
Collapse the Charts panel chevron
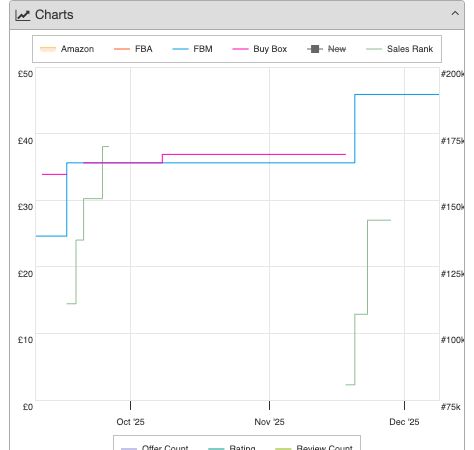click(455, 14)
